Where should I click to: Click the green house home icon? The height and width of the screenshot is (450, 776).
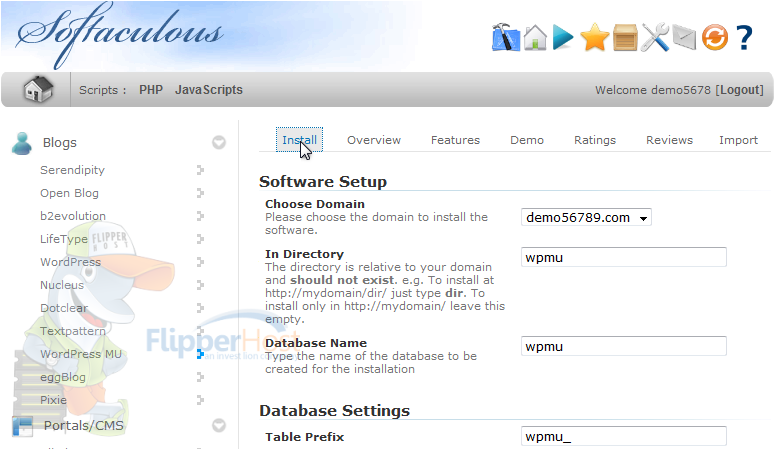(x=535, y=37)
